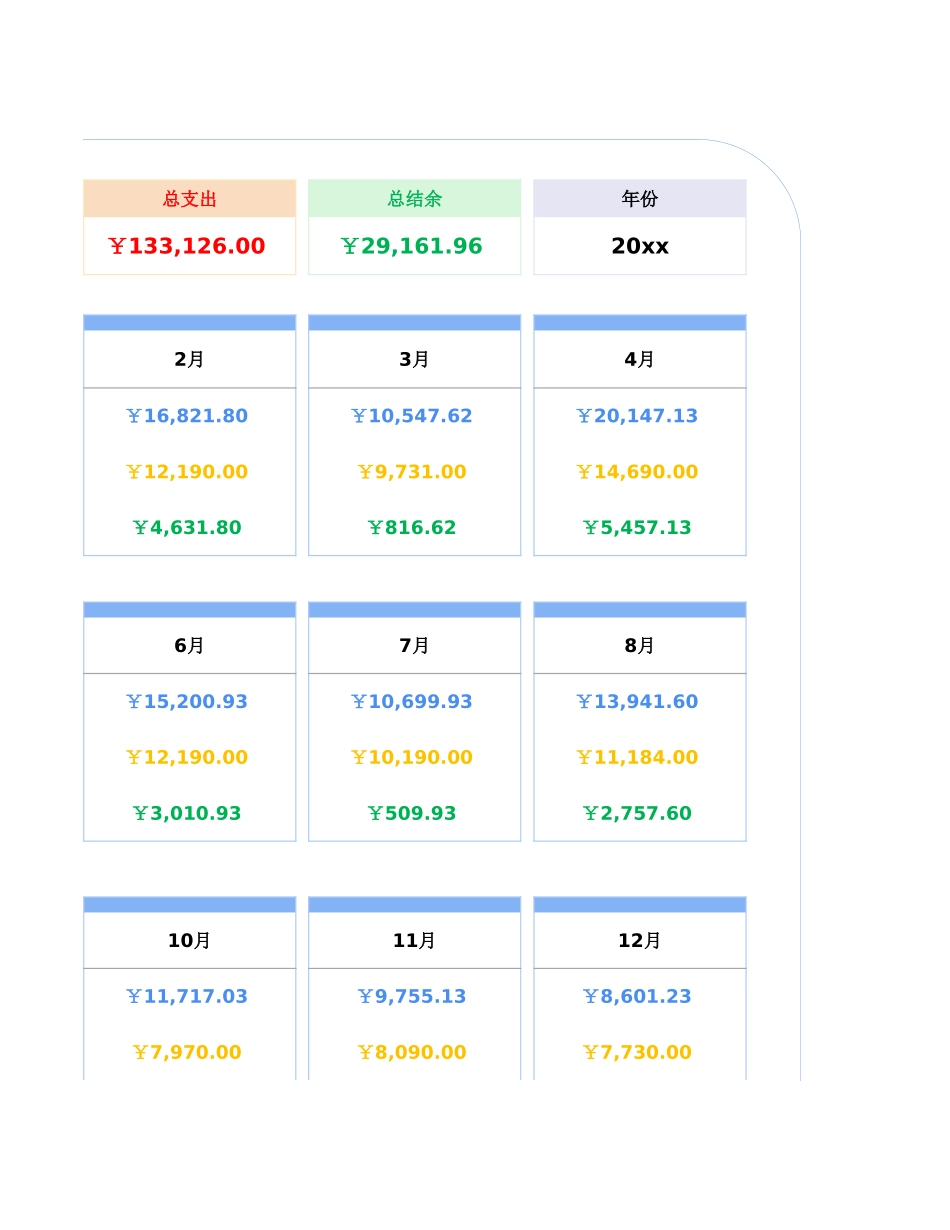950x1230 pixels.
Task: Select the 10月 month card title
Action: (189, 941)
